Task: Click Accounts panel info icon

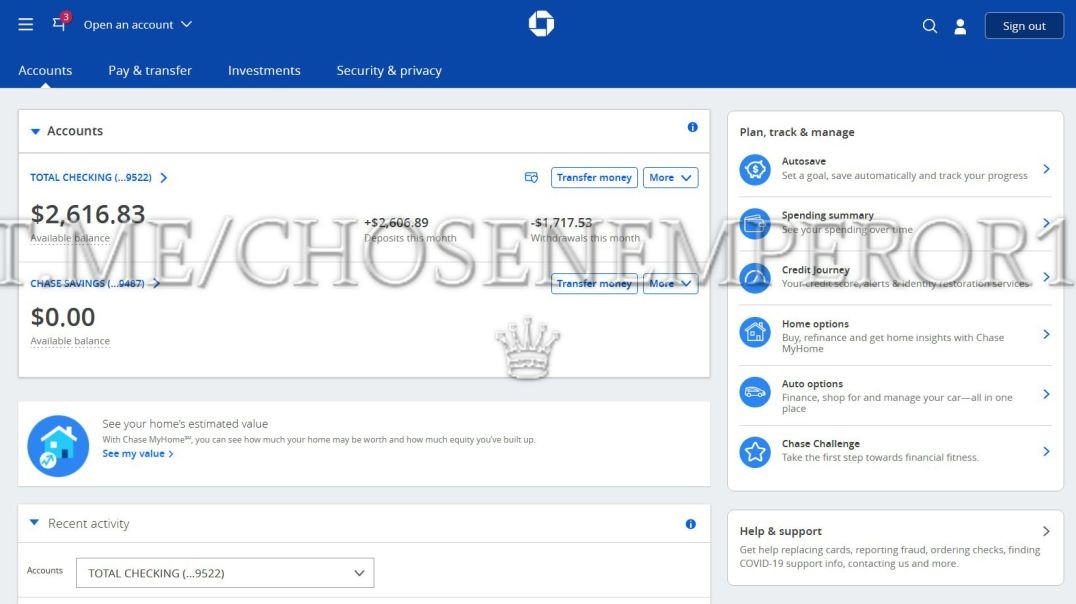Action: [x=692, y=127]
